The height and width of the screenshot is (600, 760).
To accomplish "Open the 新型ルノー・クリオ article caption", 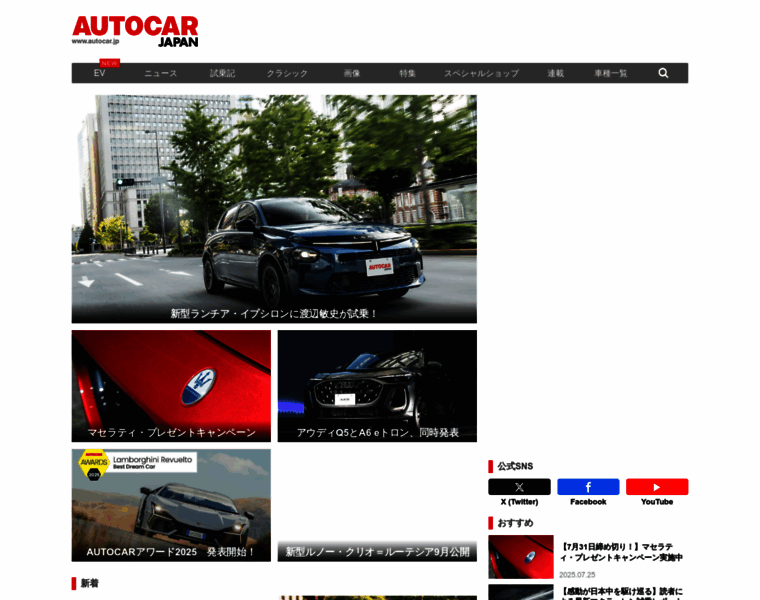I will pos(377,552).
